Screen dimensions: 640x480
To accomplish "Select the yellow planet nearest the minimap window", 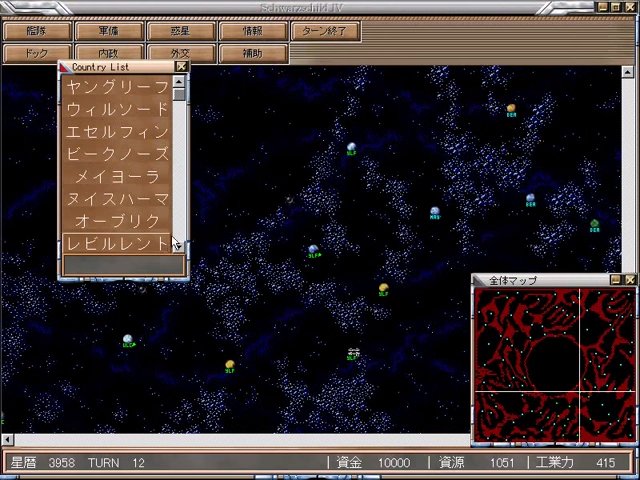I will point(383,289).
